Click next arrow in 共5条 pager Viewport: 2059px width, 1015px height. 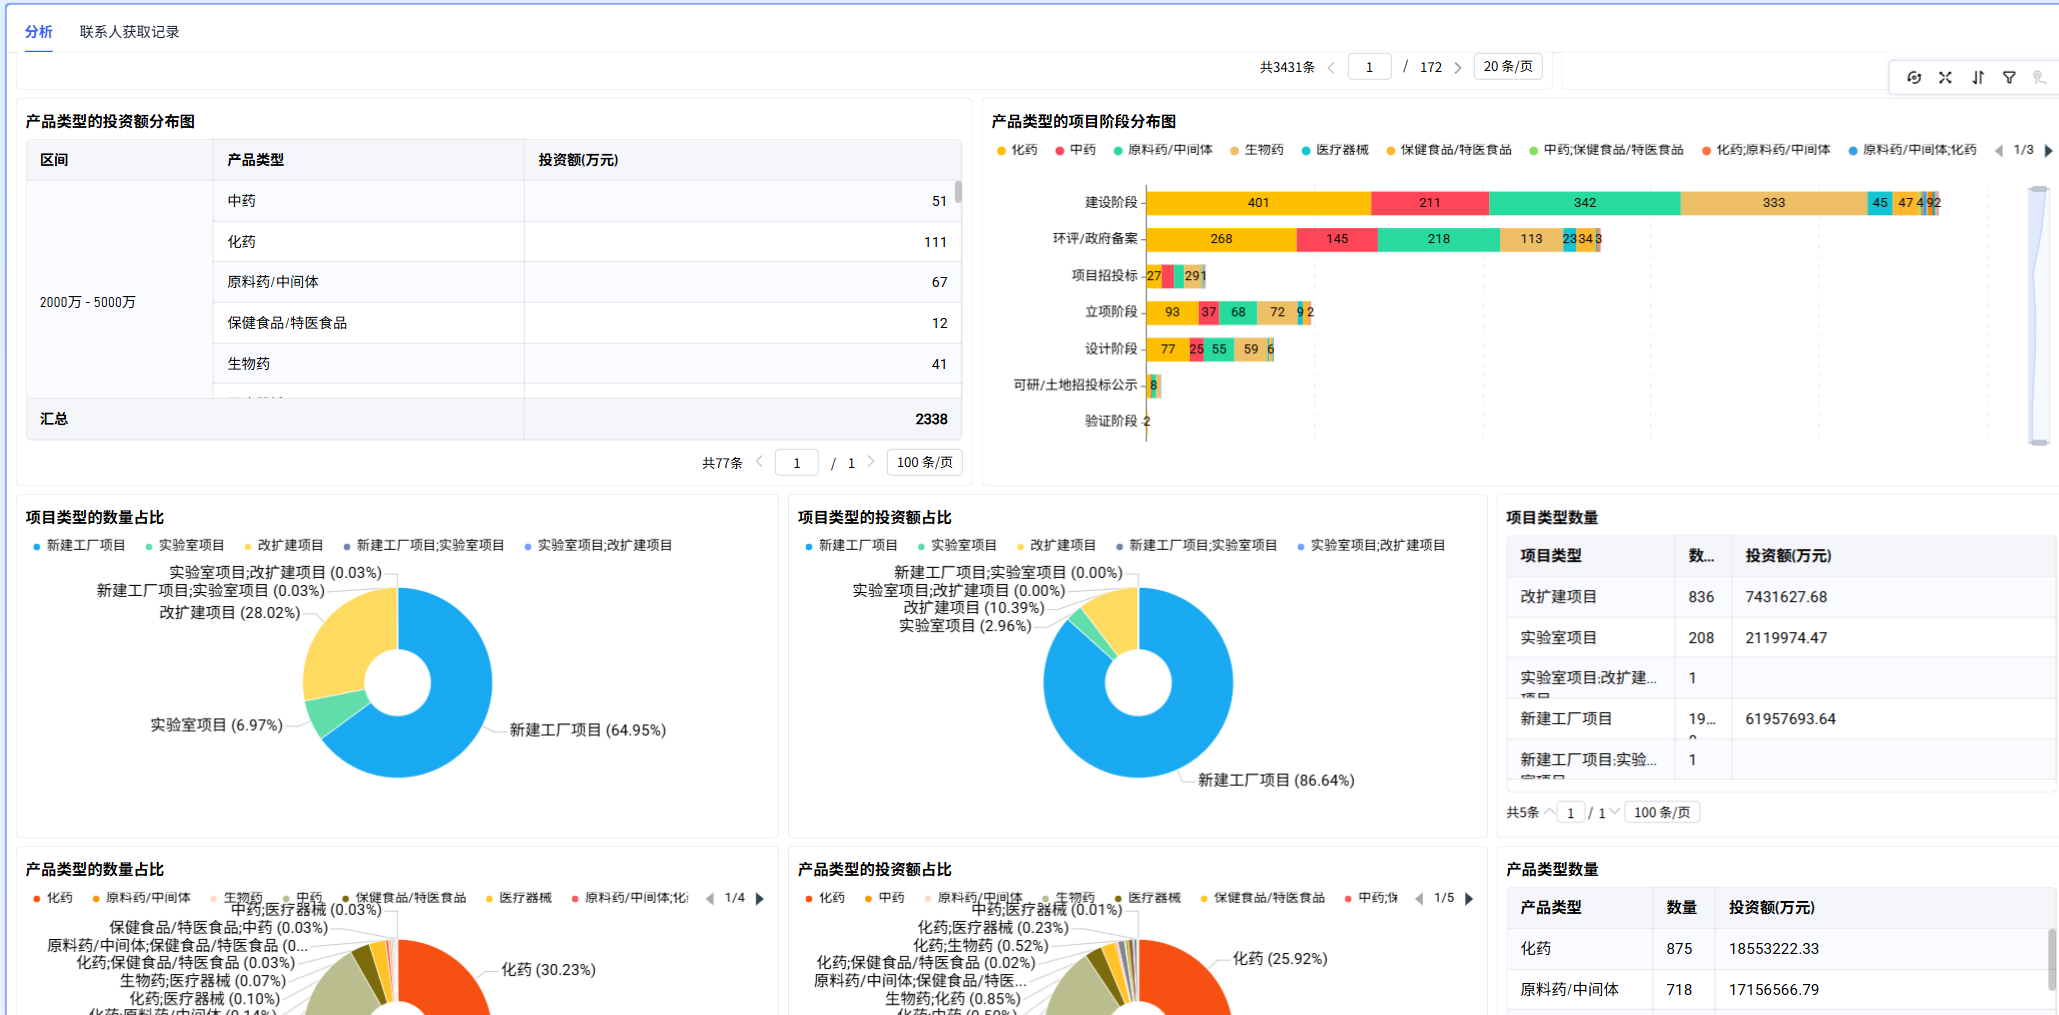tap(1614, 812)
